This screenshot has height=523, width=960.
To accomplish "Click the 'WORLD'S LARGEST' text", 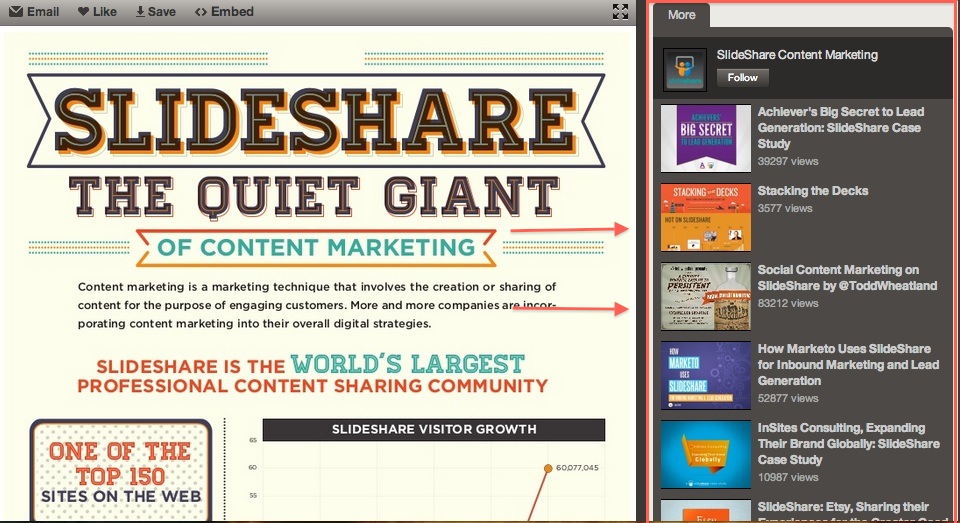I will (x=408, y=364).
